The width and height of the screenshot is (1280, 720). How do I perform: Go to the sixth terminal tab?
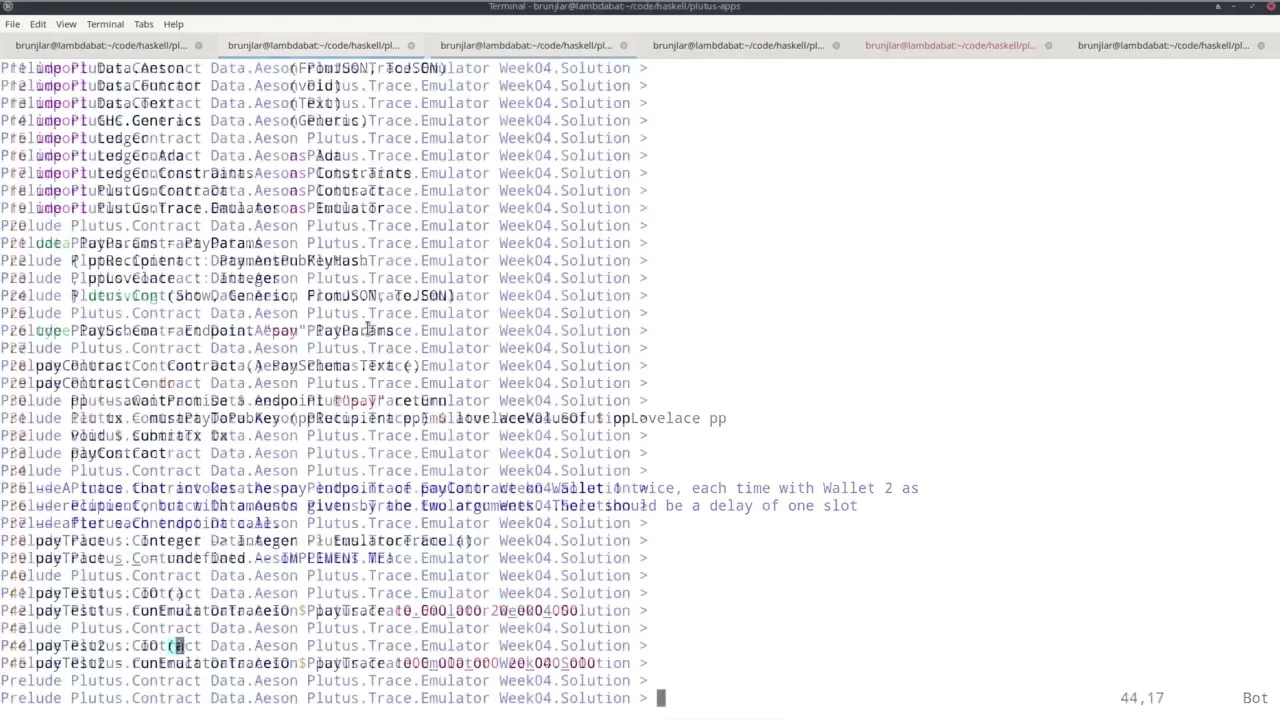pyautogui.click(x=1163, y=45)
